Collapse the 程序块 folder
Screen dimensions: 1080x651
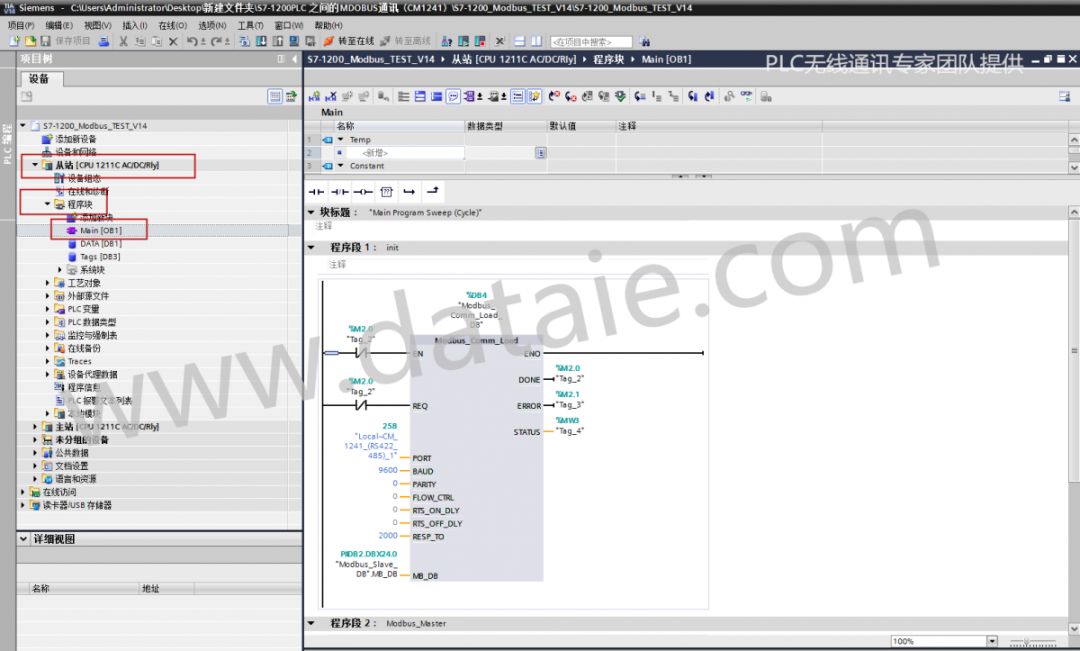[x=48, y=205]
